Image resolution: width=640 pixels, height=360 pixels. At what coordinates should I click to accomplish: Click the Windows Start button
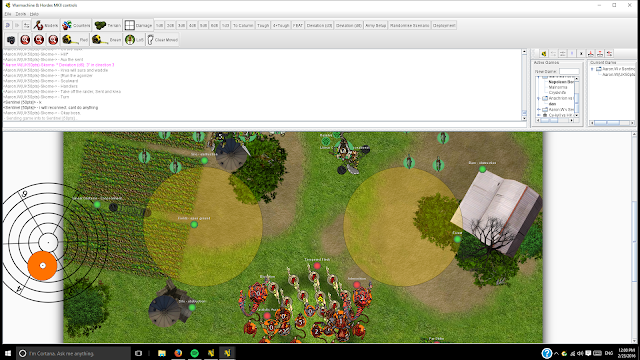pyautogui.click(x=8, y=353)
